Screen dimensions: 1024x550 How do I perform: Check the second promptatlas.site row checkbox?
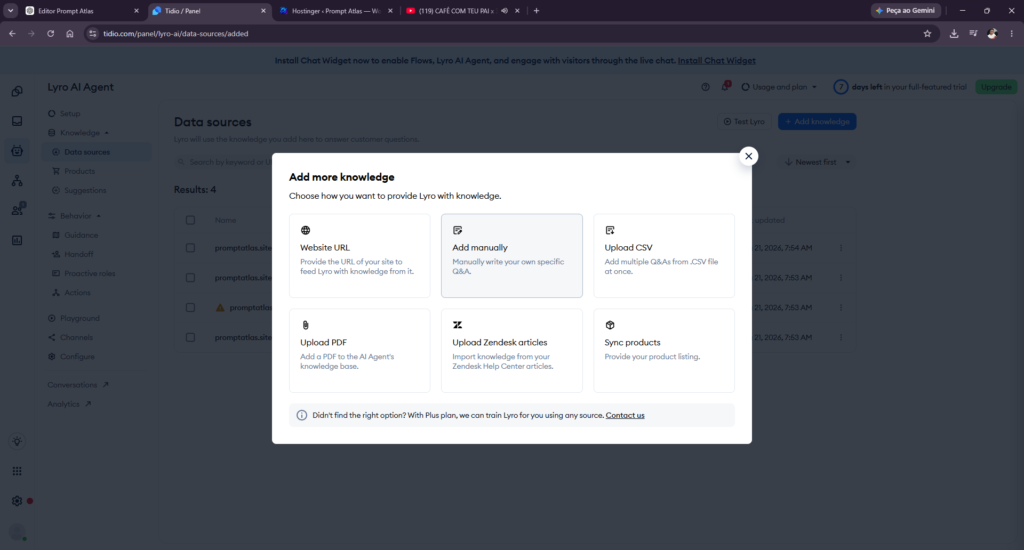click(190, 278)
